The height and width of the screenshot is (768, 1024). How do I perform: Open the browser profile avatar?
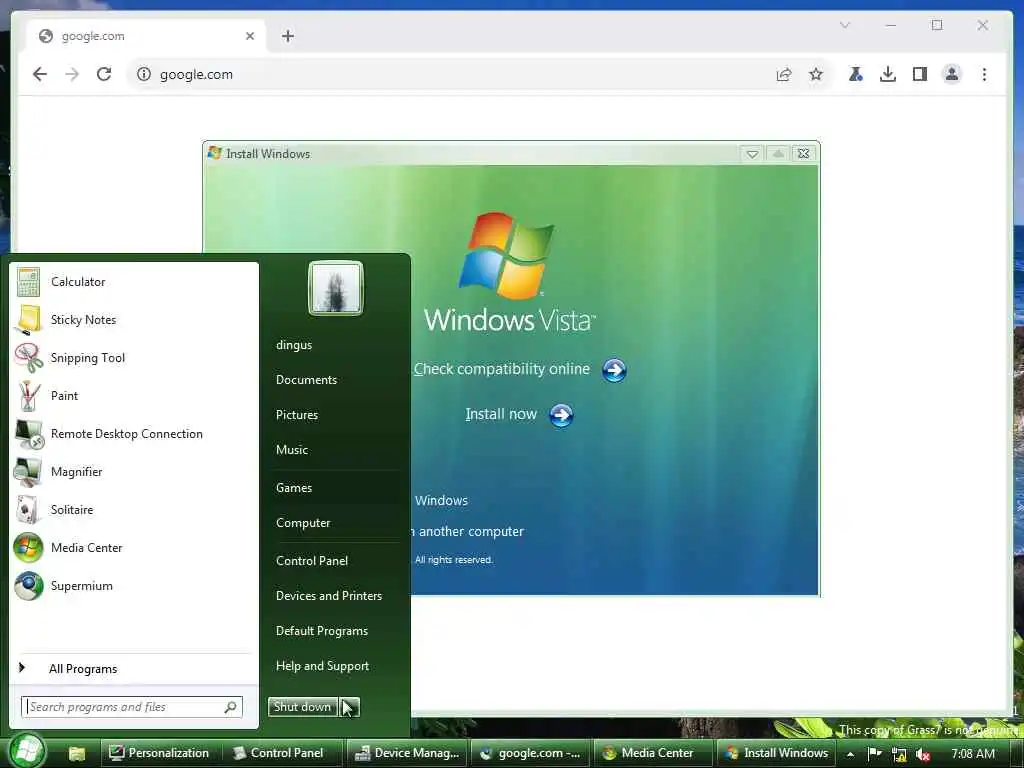(952, 74)
